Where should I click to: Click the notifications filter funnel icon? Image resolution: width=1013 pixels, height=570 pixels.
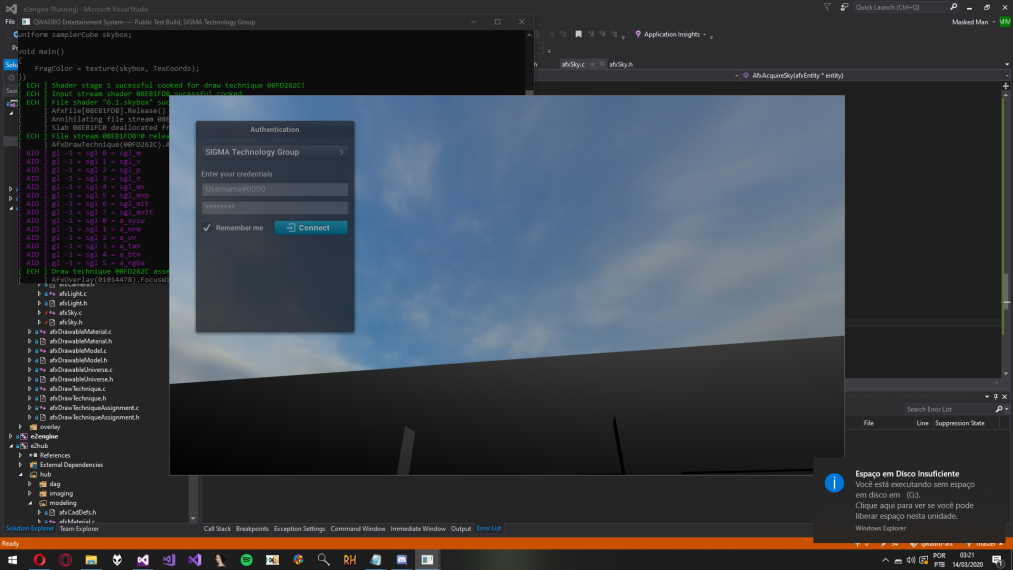[827, 7]
